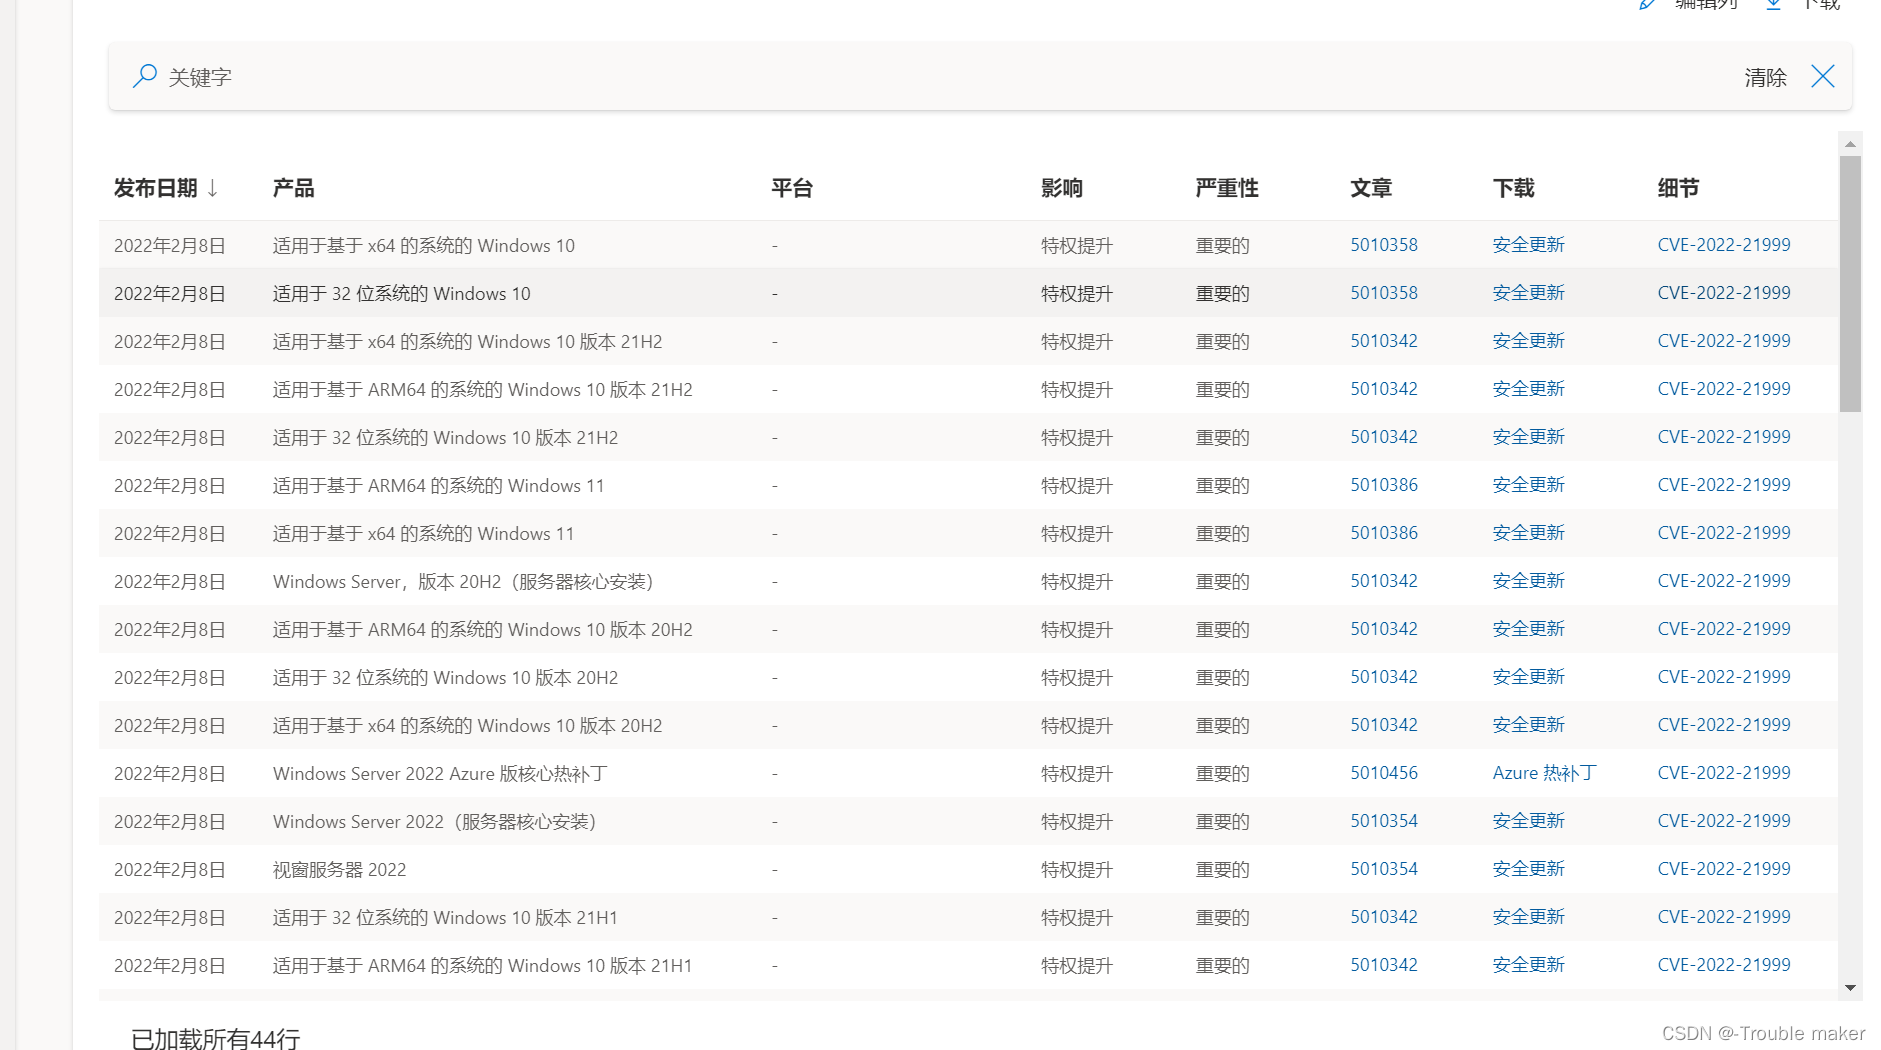1881x1050 pixels.
Task: Open article 5010386 for ARM64 Windows 11 row
Action: [x=1384, y=485]
